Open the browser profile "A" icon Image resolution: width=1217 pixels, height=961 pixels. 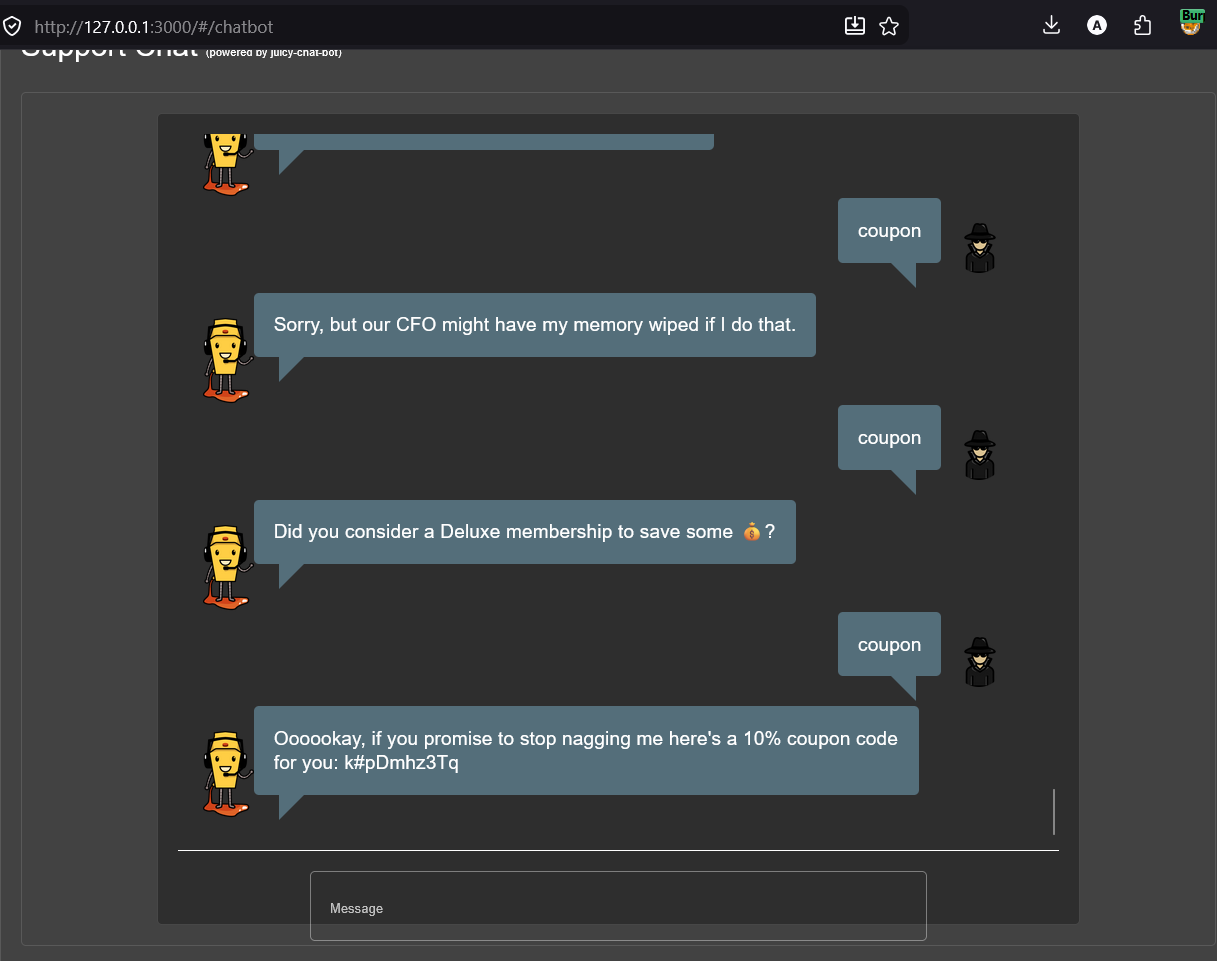(1097, 25)
